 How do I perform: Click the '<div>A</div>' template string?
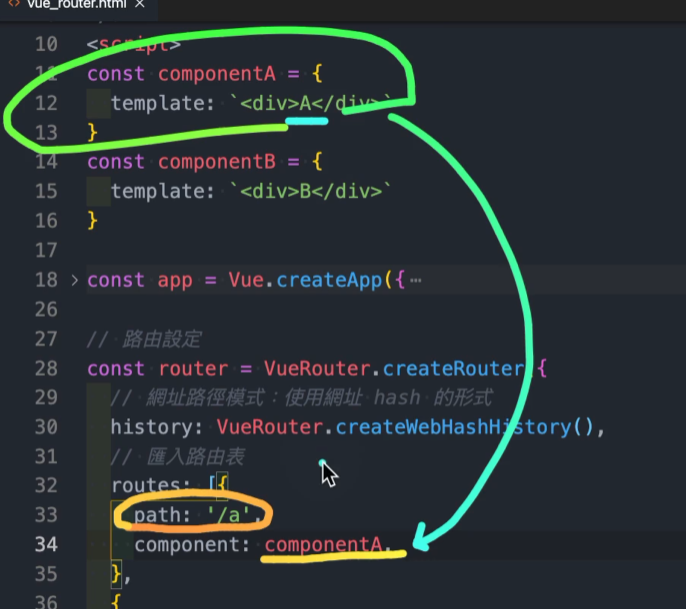click(x=311, y=103)
